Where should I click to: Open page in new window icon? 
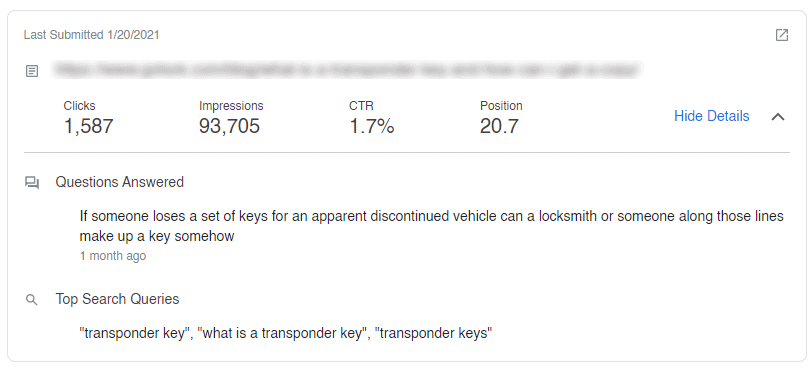pos(781,35)
